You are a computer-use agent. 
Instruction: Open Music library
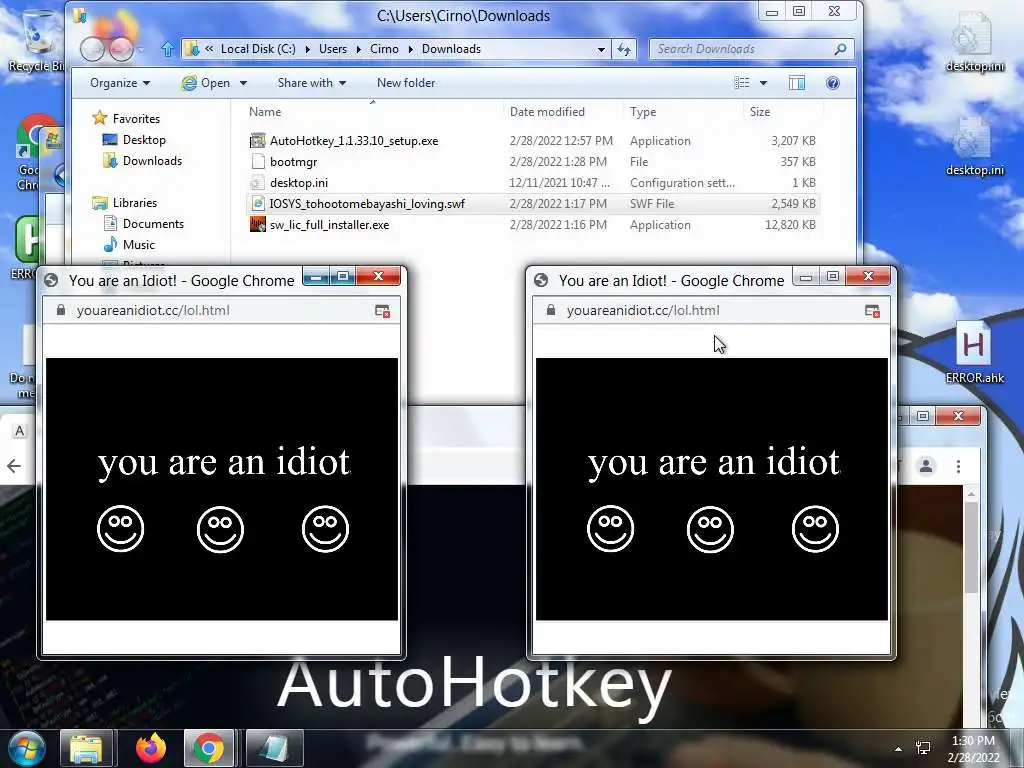pos(138,244)
